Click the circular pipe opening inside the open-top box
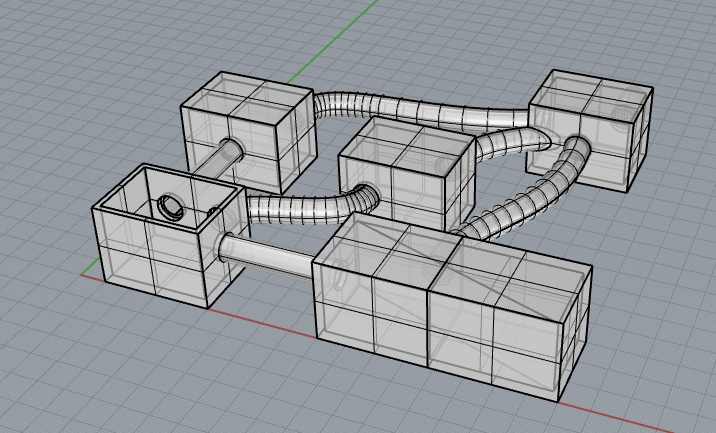This screenshot has width=716, height=433. point(171,207)
